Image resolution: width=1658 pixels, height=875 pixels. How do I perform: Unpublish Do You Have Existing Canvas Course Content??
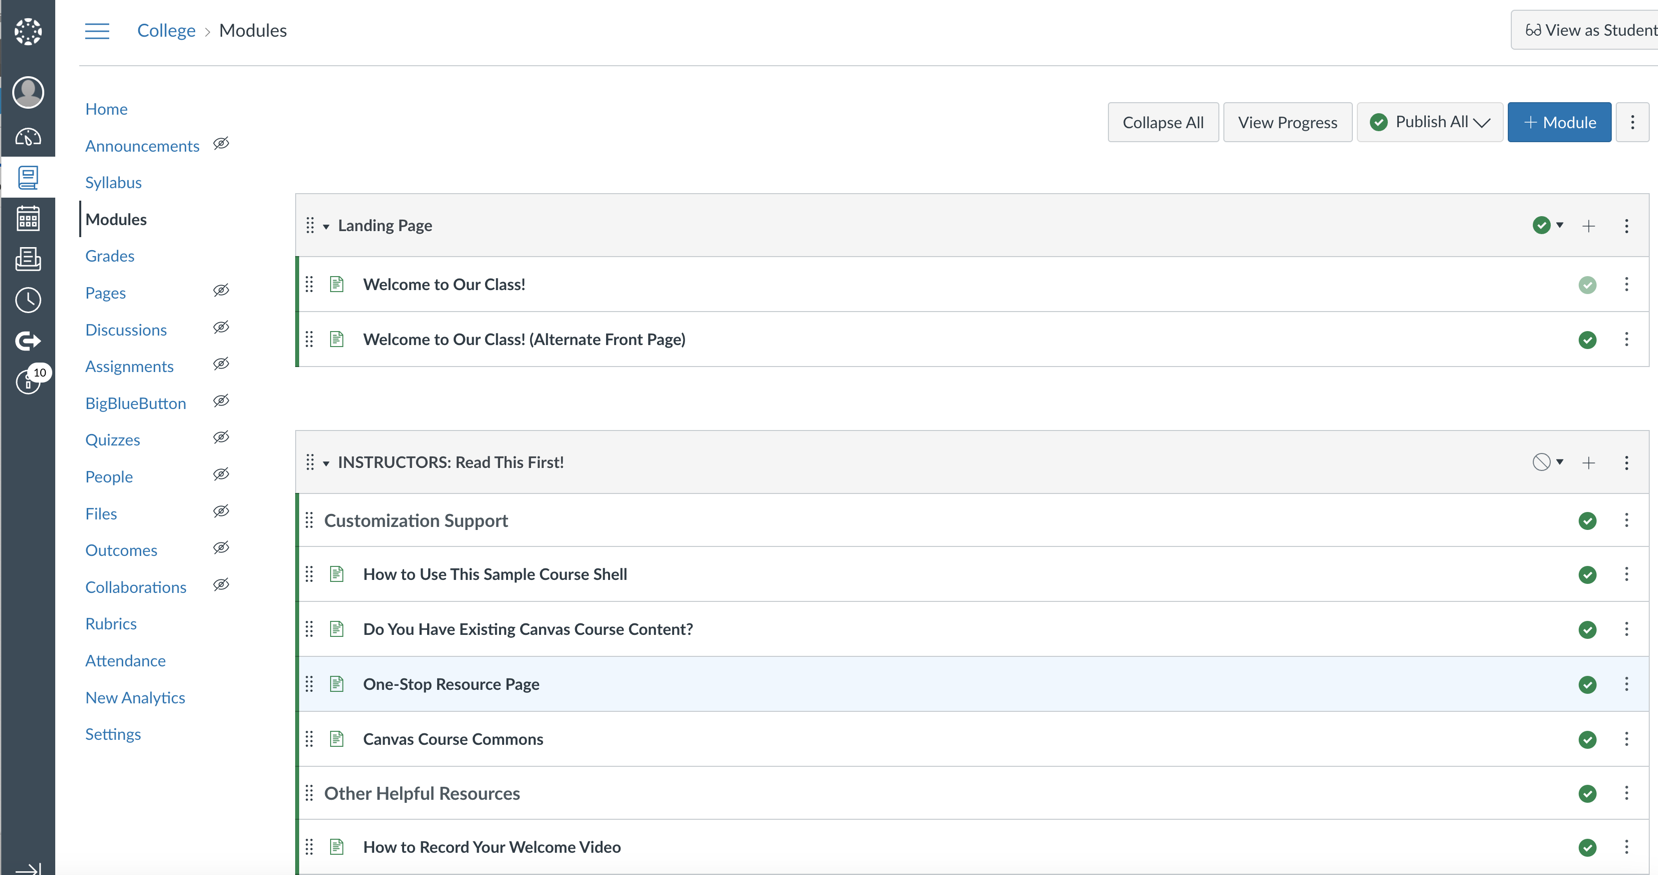pyautogui.click(x=1588, y=630)
